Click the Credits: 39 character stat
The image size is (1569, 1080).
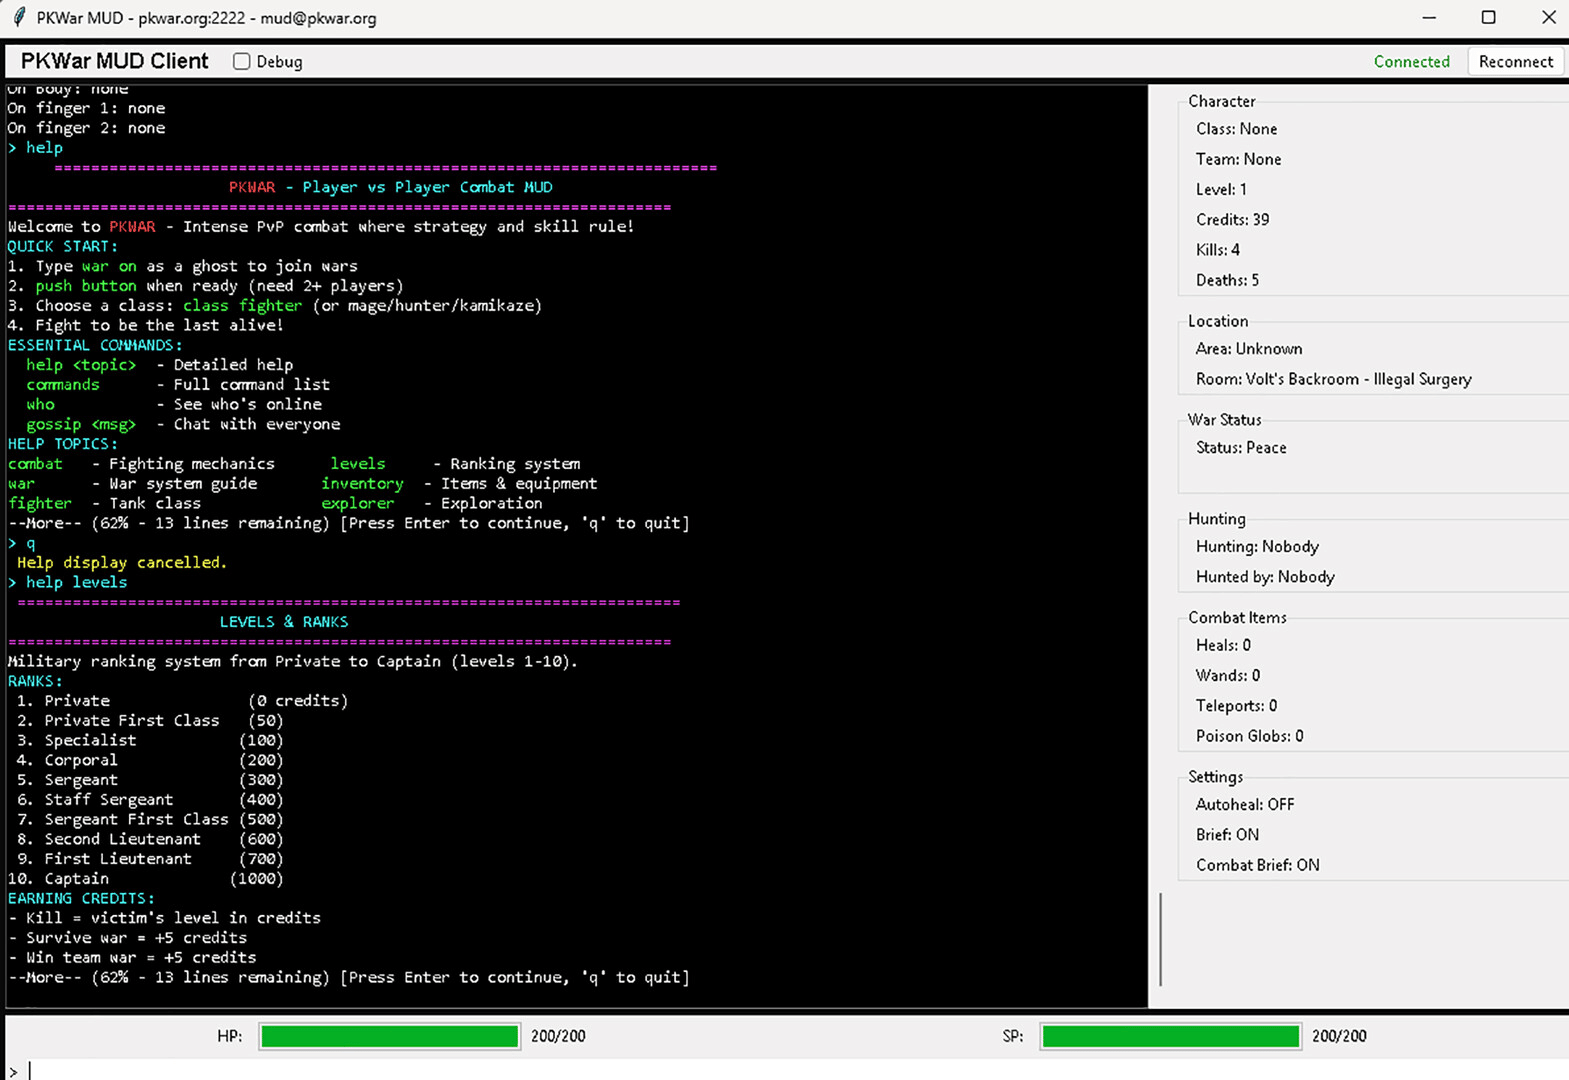pos(1232,220)
